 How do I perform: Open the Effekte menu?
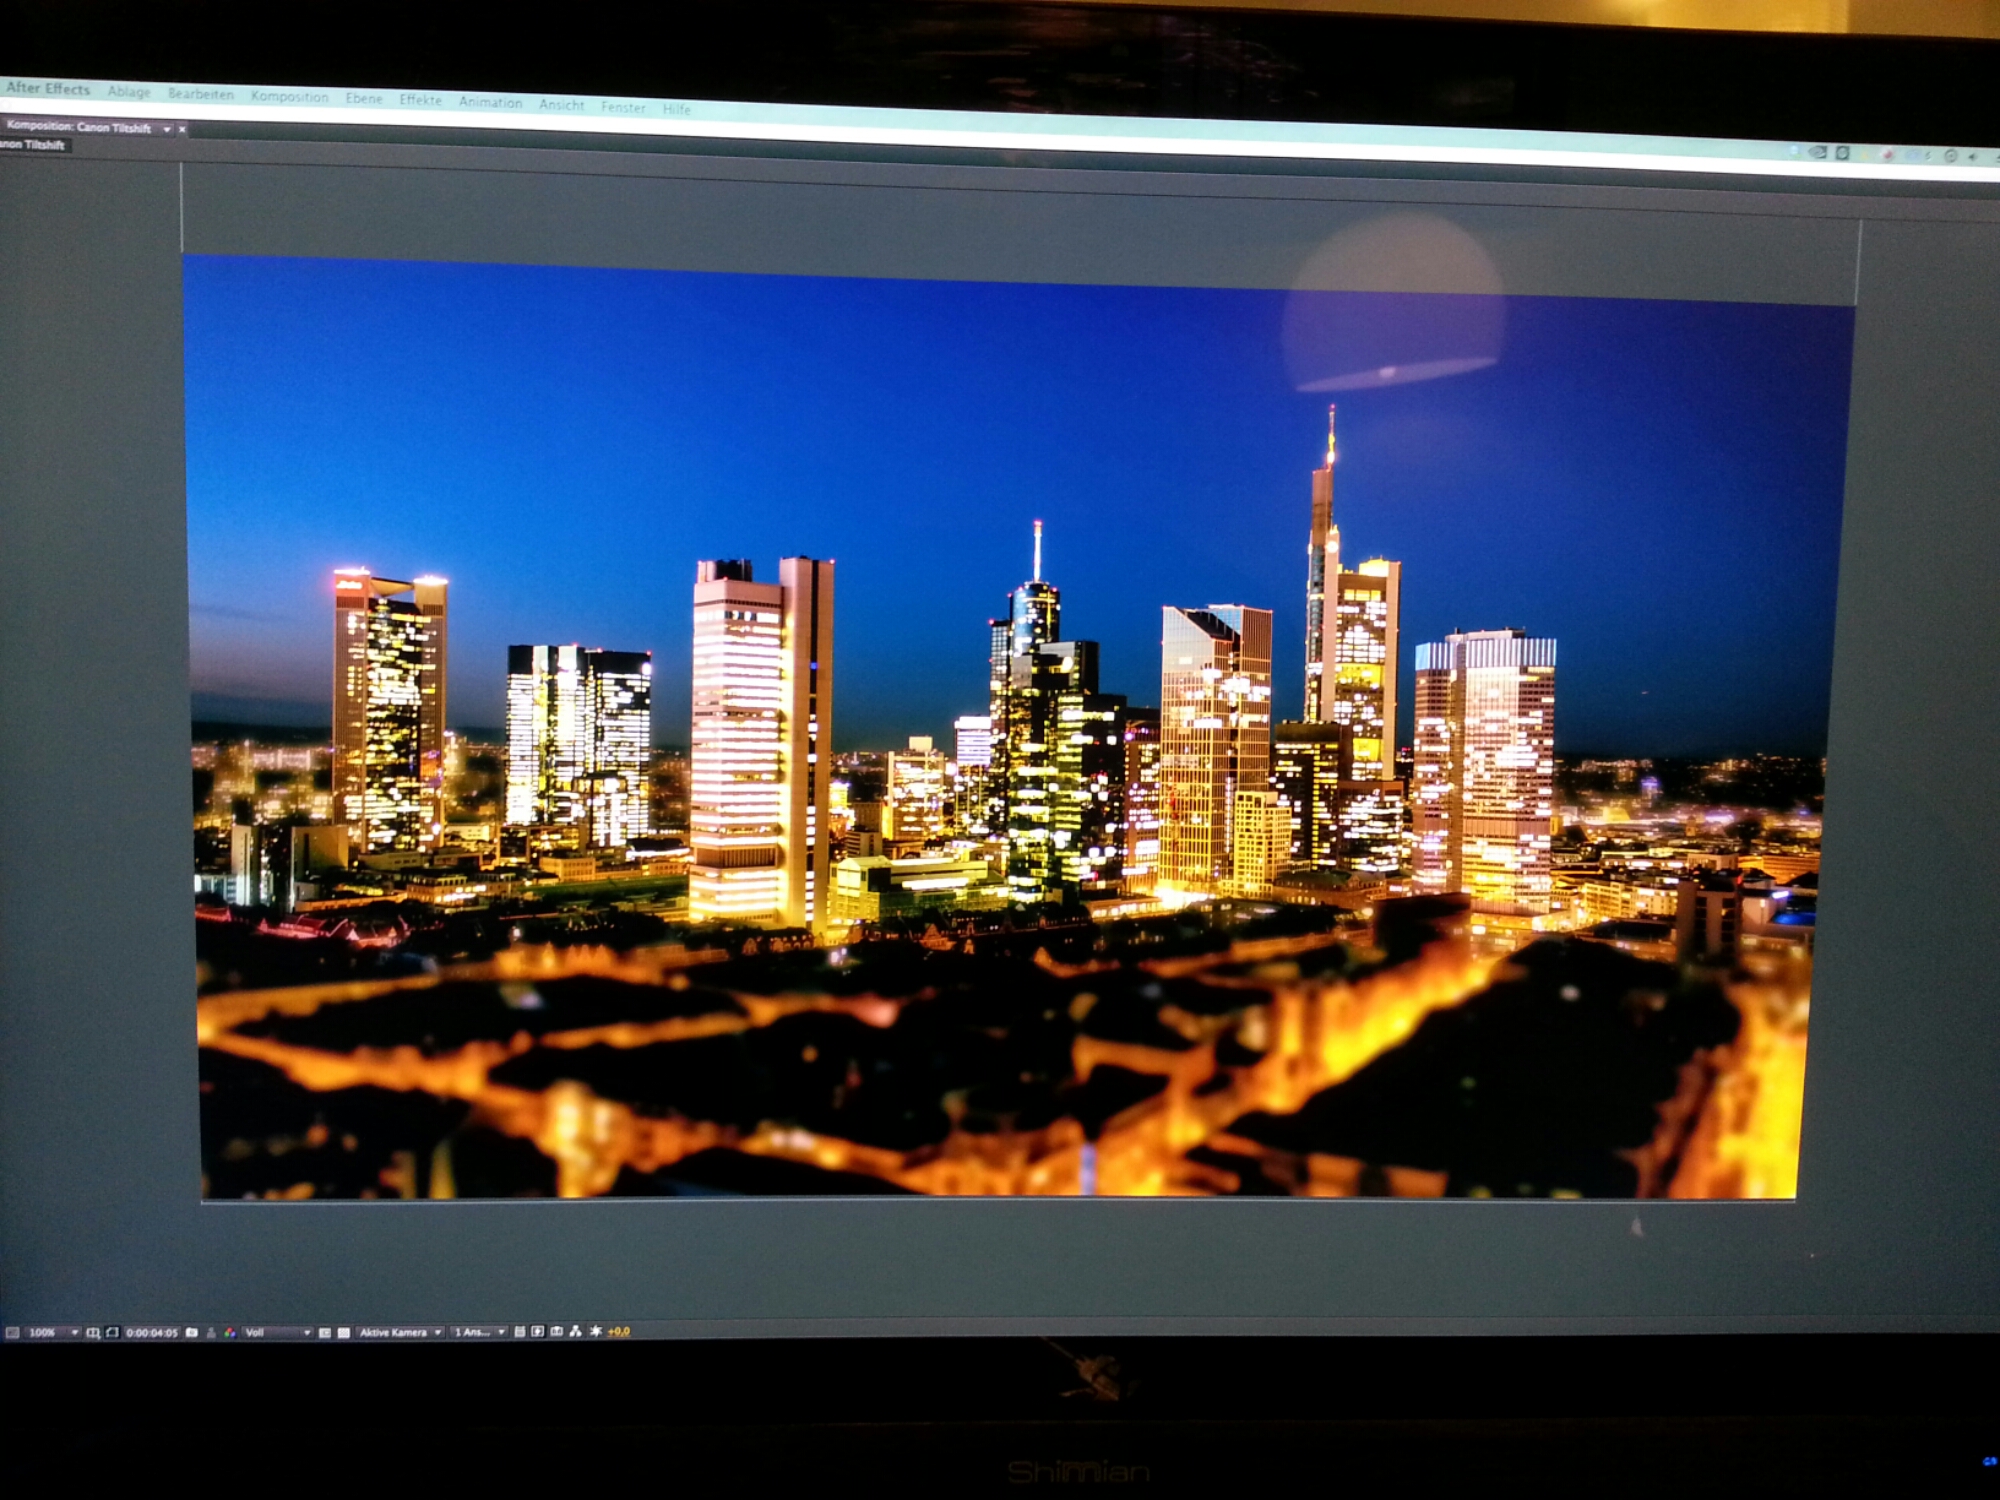(420, 100)
